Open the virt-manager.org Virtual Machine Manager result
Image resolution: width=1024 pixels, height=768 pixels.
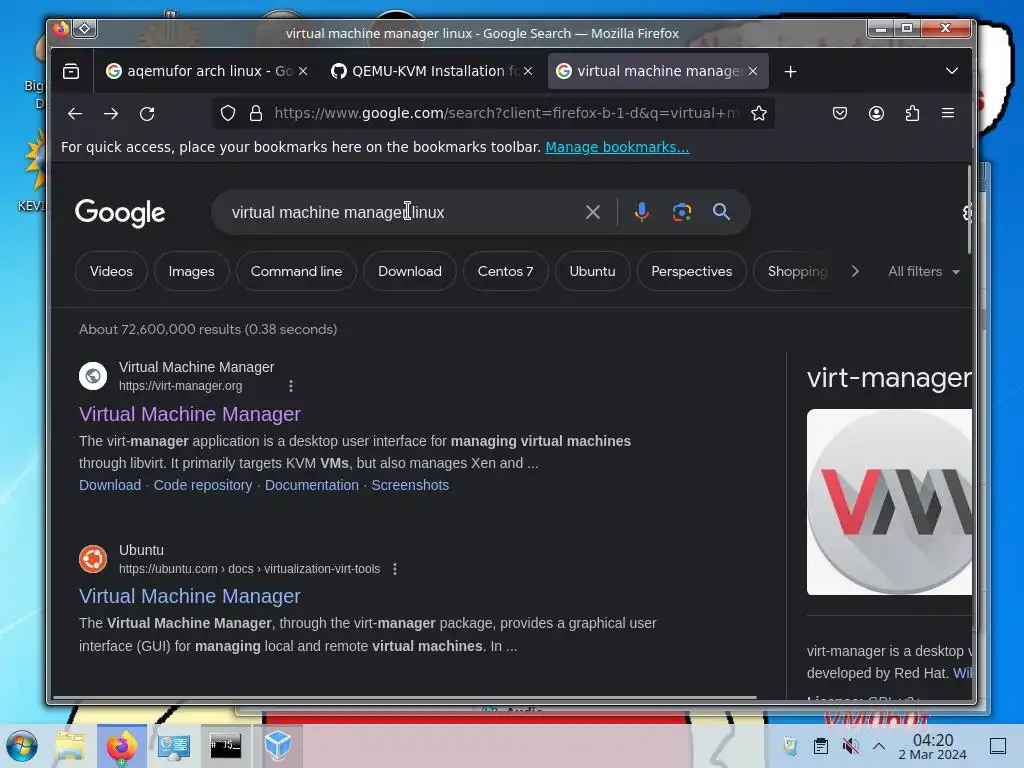[190, 414]
